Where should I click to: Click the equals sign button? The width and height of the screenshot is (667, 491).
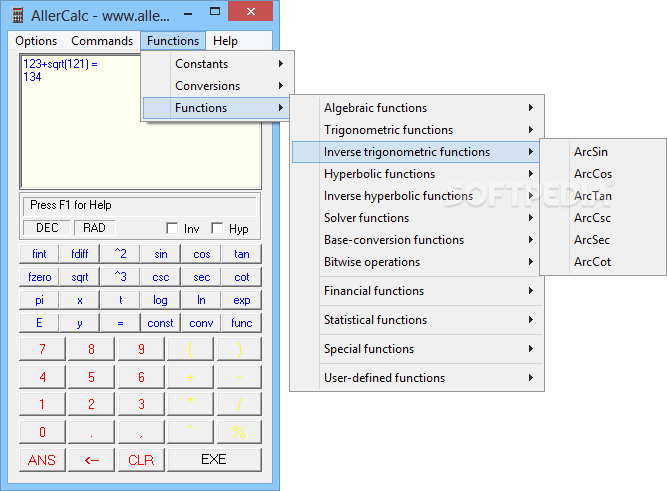[x=120, y=323]
